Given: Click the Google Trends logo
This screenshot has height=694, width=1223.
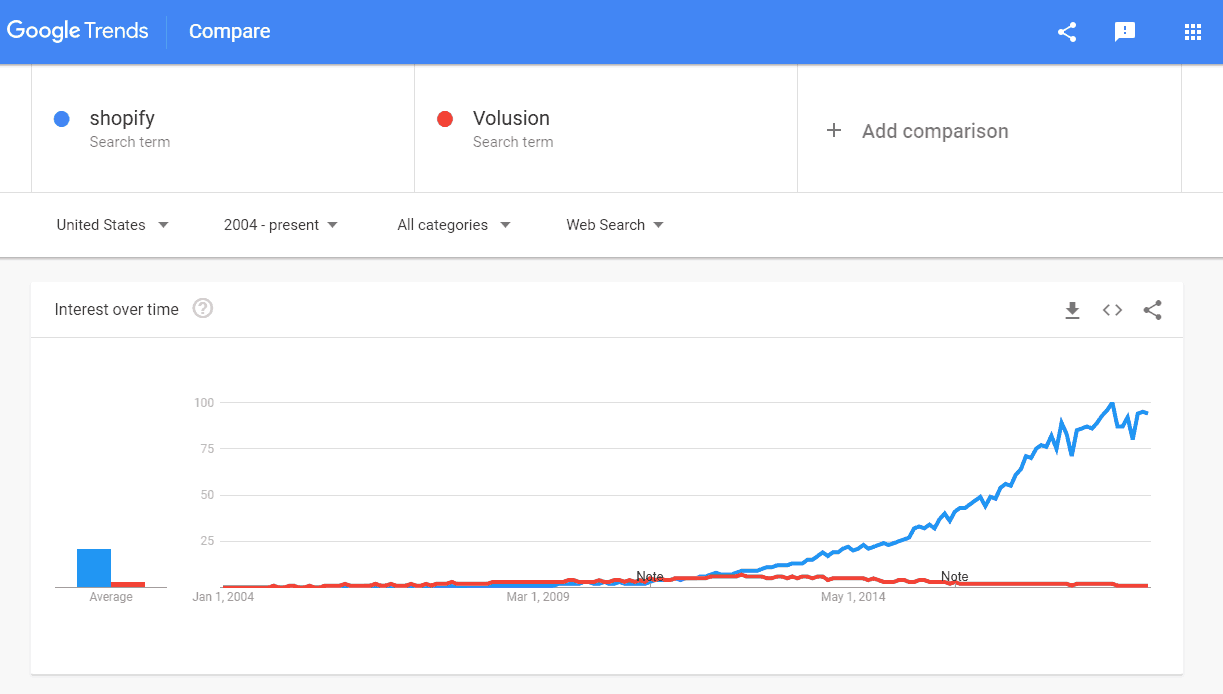Looking at the screenshot, I should pyautogui.click(x=78, y=31).
